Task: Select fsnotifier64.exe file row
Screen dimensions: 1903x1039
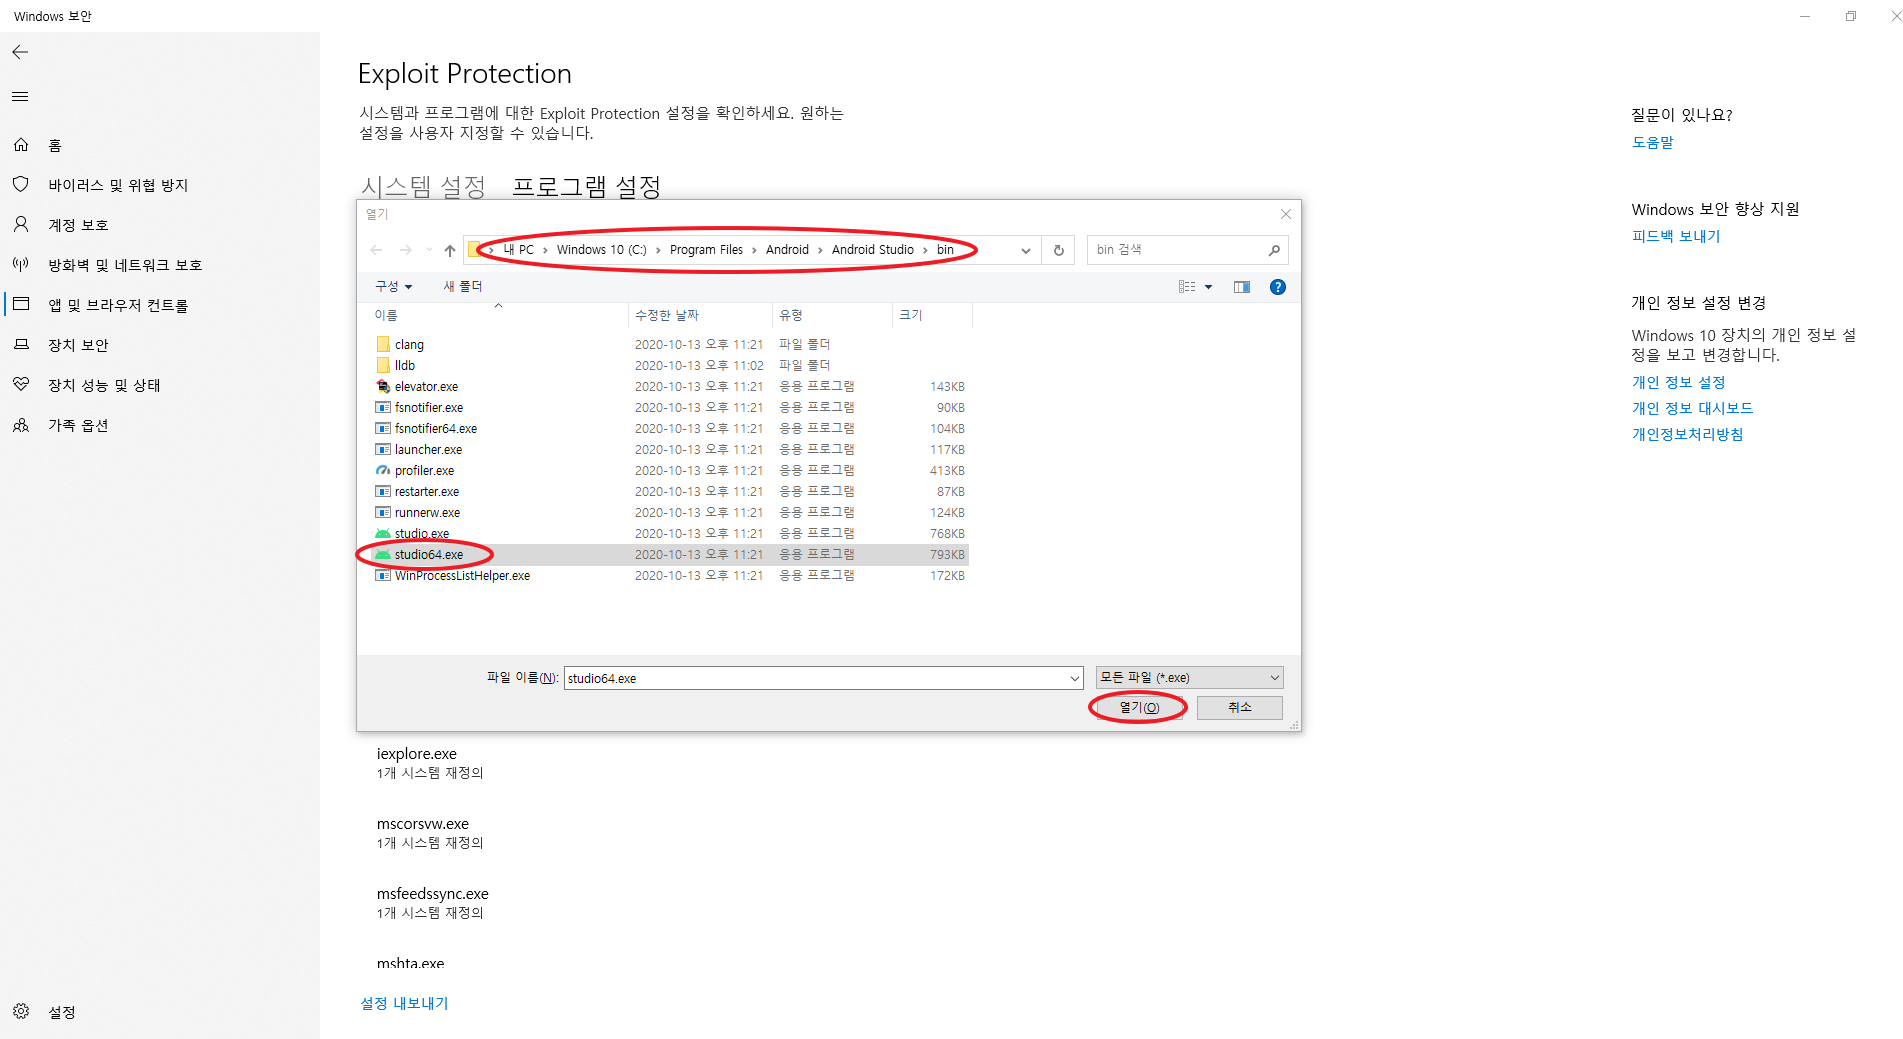Action: (x=668, y=428)
